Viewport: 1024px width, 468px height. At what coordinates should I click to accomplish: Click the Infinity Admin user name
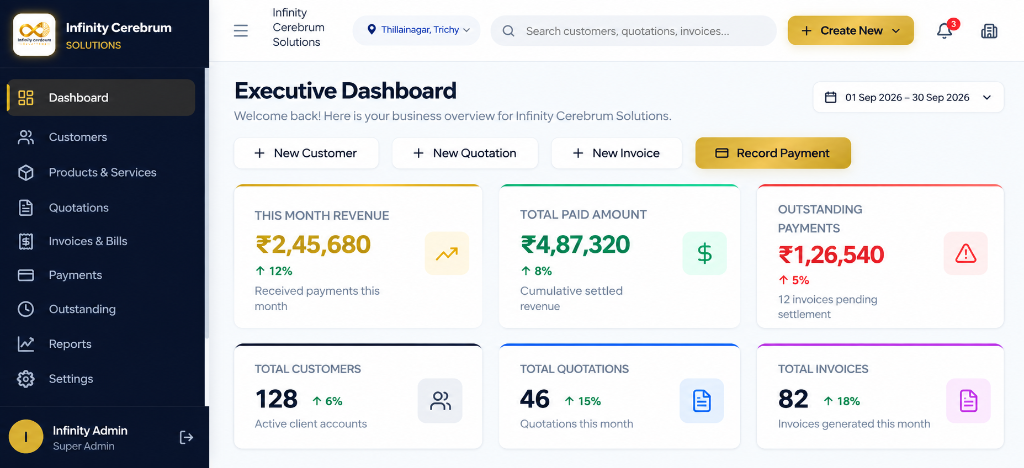coord(90,431)
